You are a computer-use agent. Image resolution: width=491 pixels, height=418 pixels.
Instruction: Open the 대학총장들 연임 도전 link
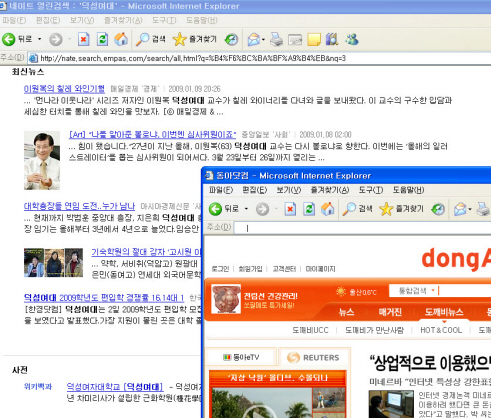pyautogui.click(x=79, y=206)
